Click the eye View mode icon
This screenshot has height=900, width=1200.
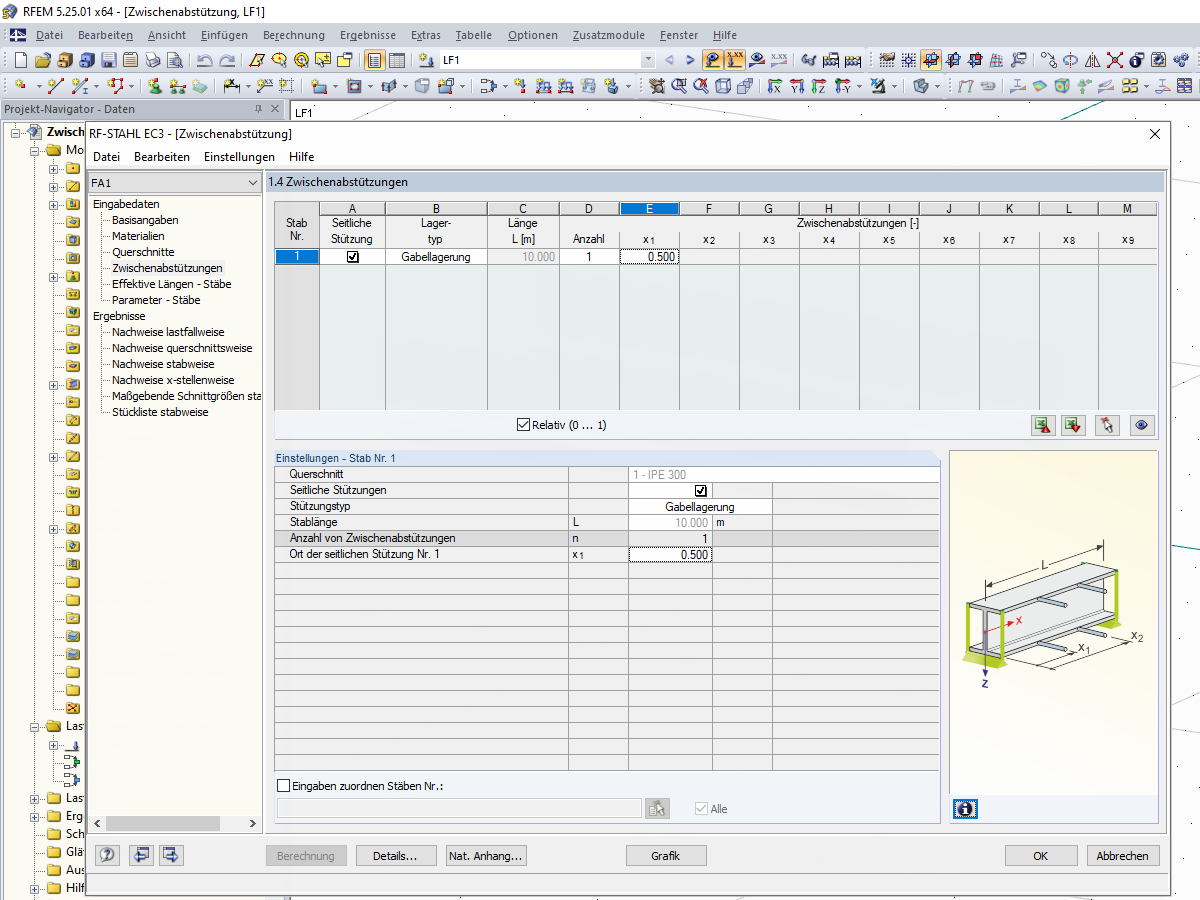tap(1142, 425)
